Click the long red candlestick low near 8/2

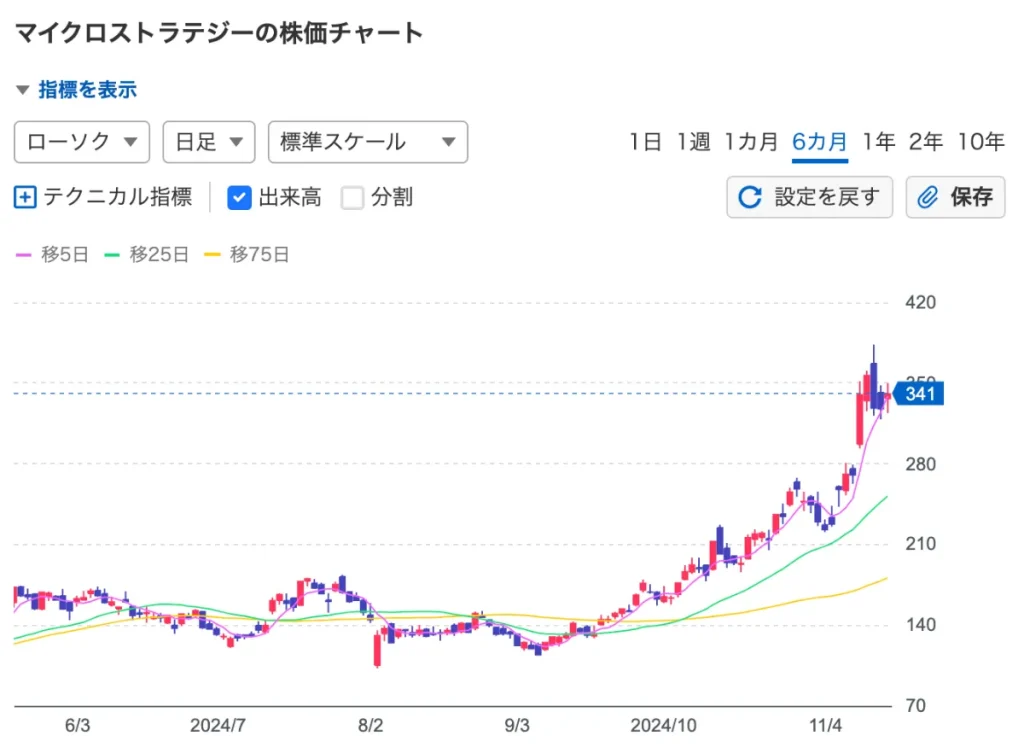[377, 650]
